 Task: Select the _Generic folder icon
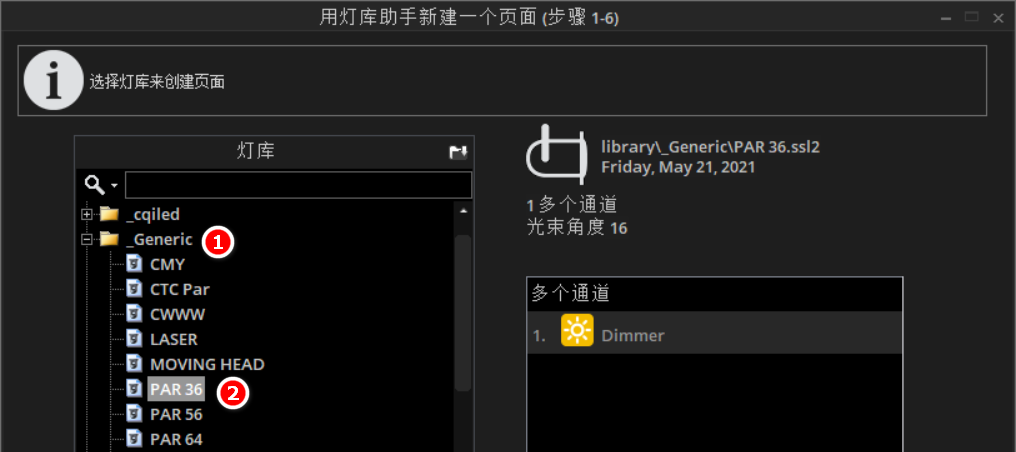[x=110, y=240]
